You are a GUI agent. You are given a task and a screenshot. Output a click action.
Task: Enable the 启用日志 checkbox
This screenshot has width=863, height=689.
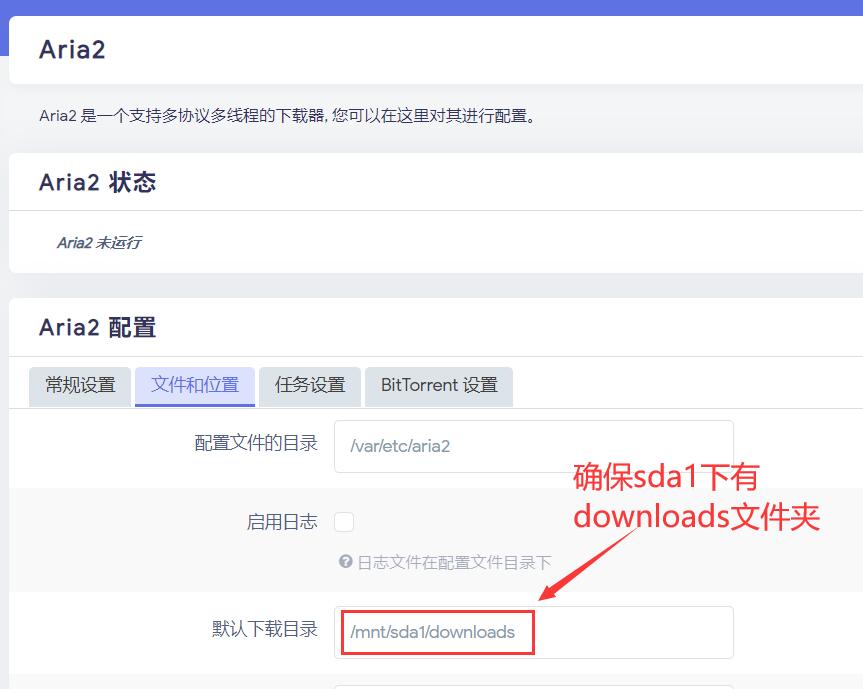coord(344,522)
